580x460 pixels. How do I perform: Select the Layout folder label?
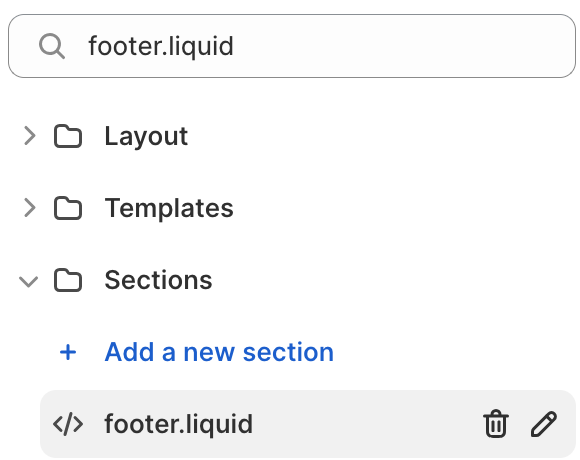coord(146,136)
